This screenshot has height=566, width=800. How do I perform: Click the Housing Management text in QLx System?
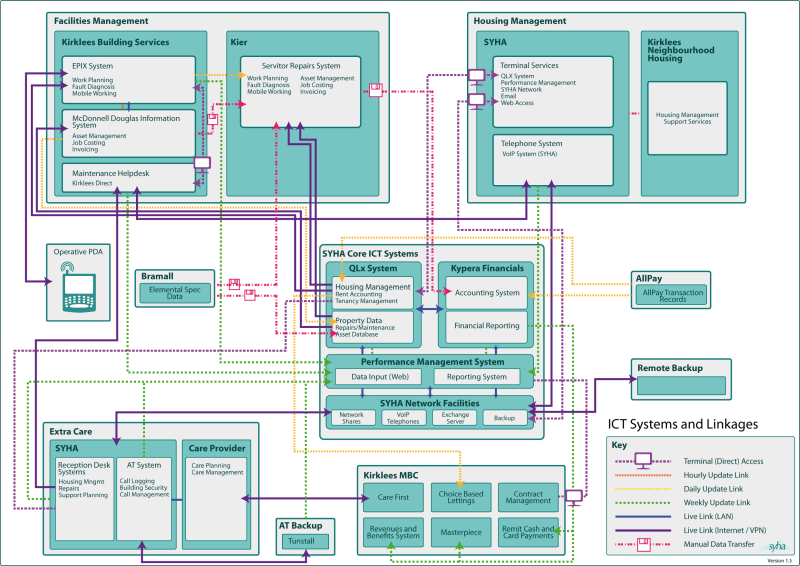(372, 287)
